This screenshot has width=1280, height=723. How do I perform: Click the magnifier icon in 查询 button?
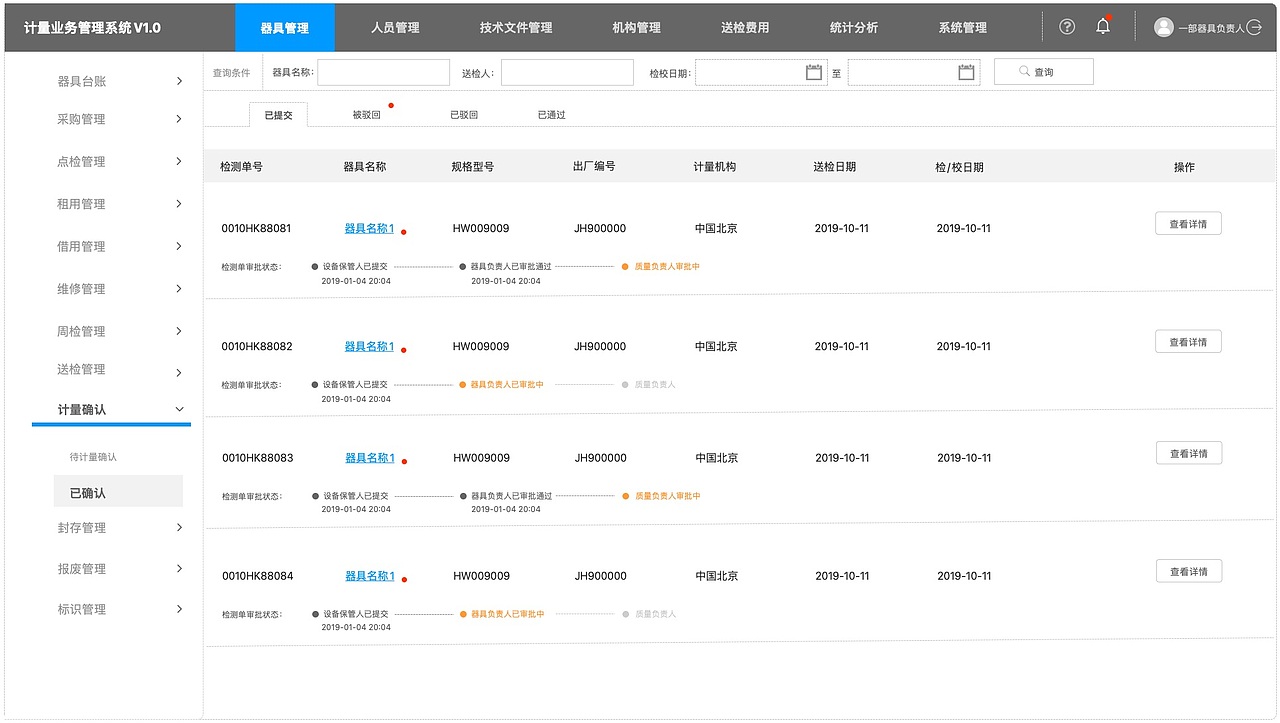click(x=1025, y=72)
